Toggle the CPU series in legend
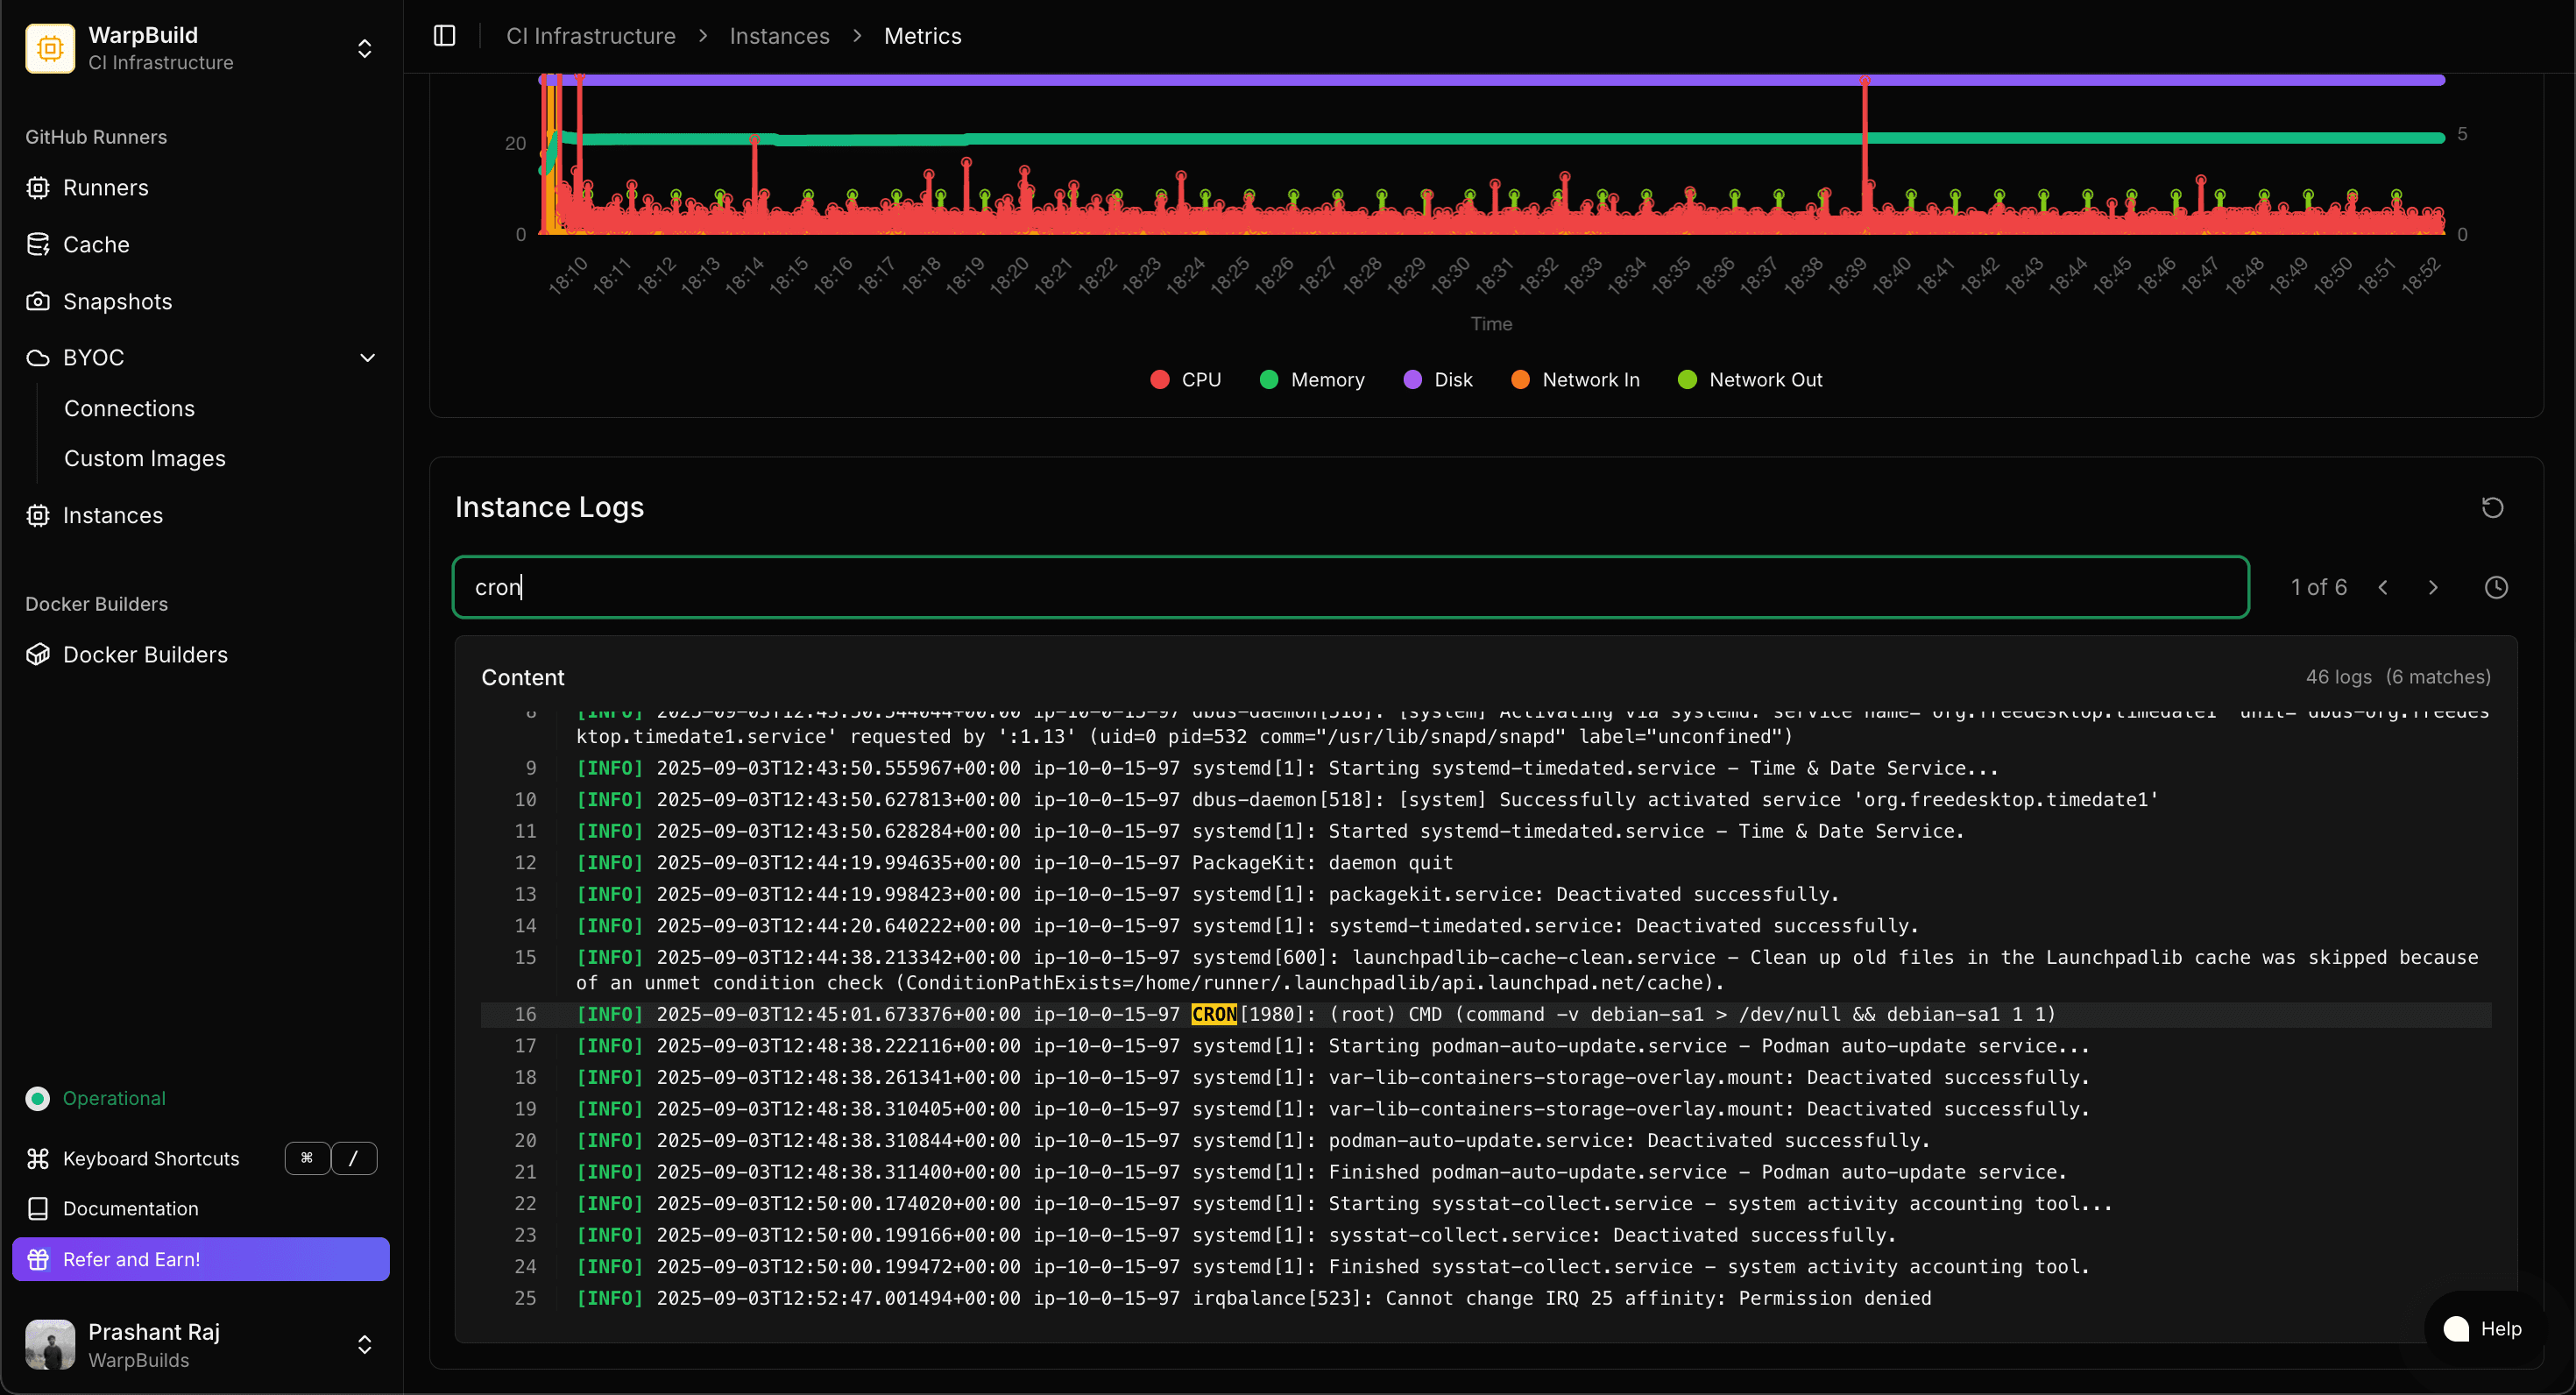The height and width of the screenshot is (1395, 2576). (x=1185, y=379)
